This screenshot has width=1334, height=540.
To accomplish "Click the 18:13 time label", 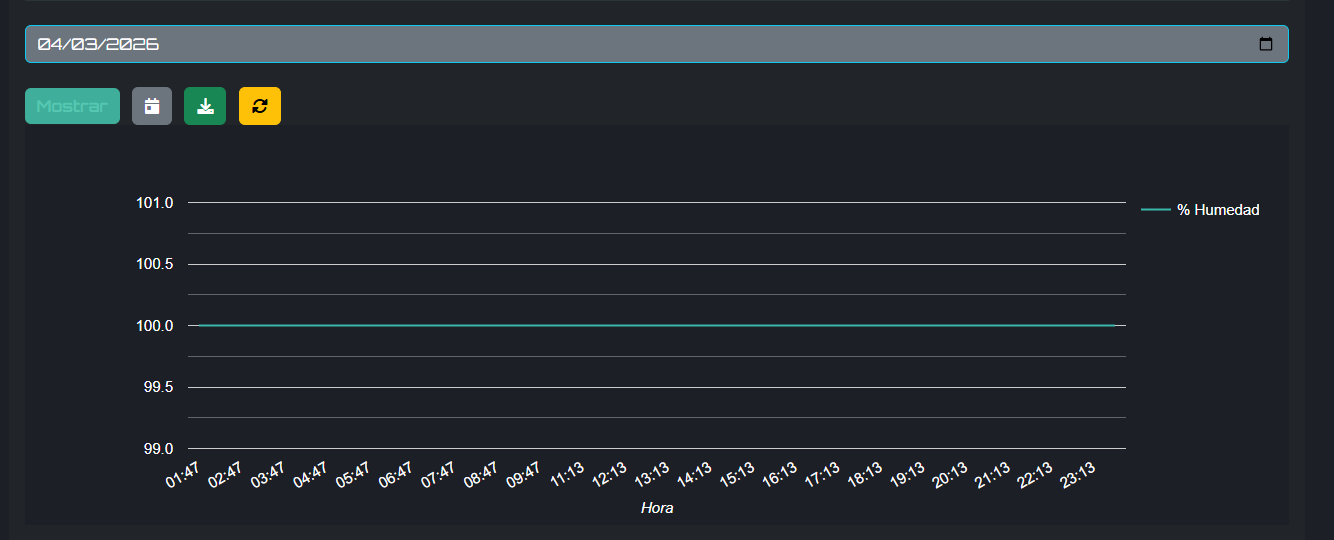I will point(865,474).
